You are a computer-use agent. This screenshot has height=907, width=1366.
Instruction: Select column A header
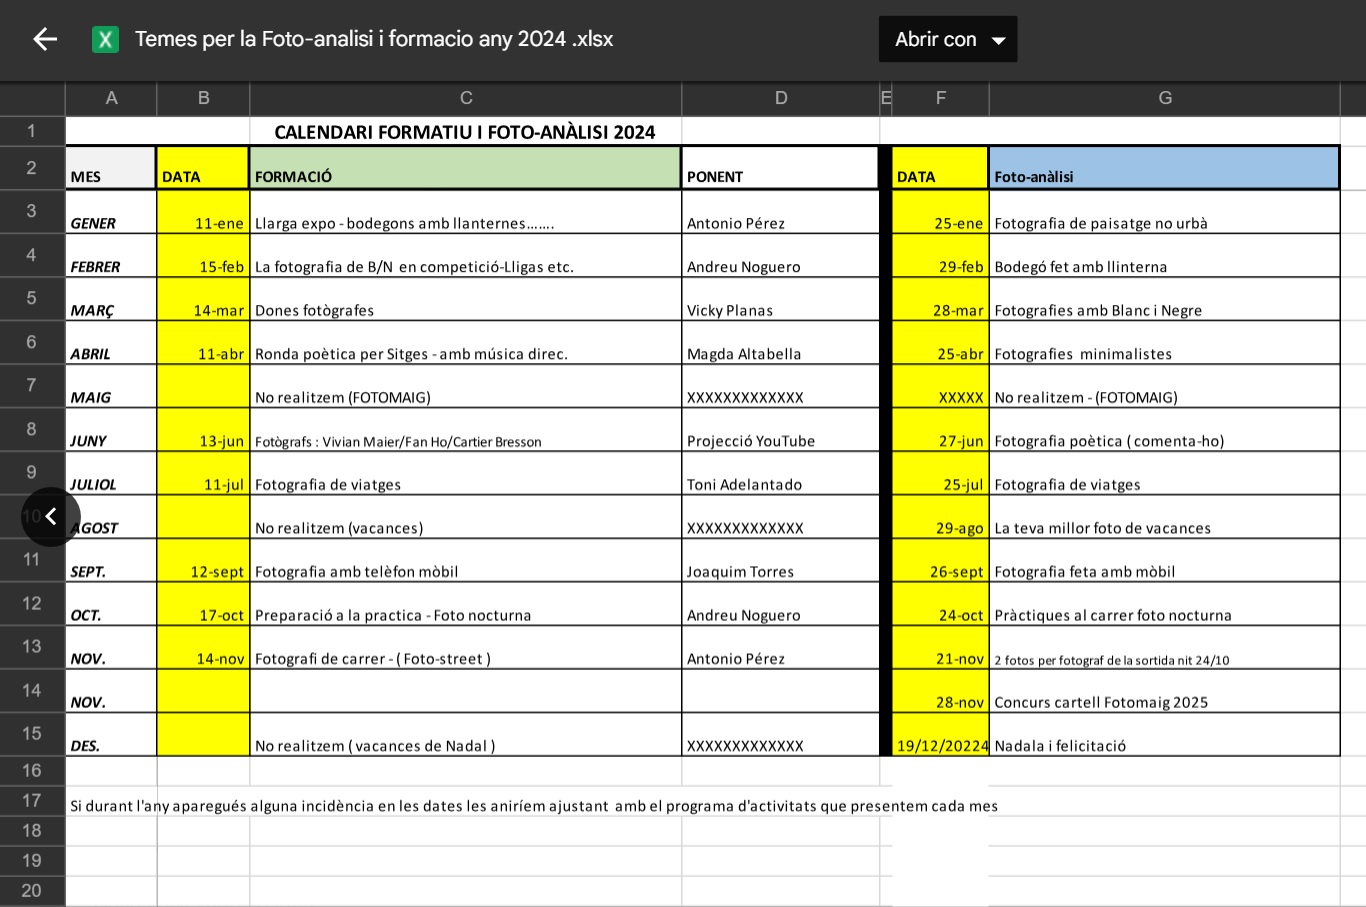pos(111,98)
